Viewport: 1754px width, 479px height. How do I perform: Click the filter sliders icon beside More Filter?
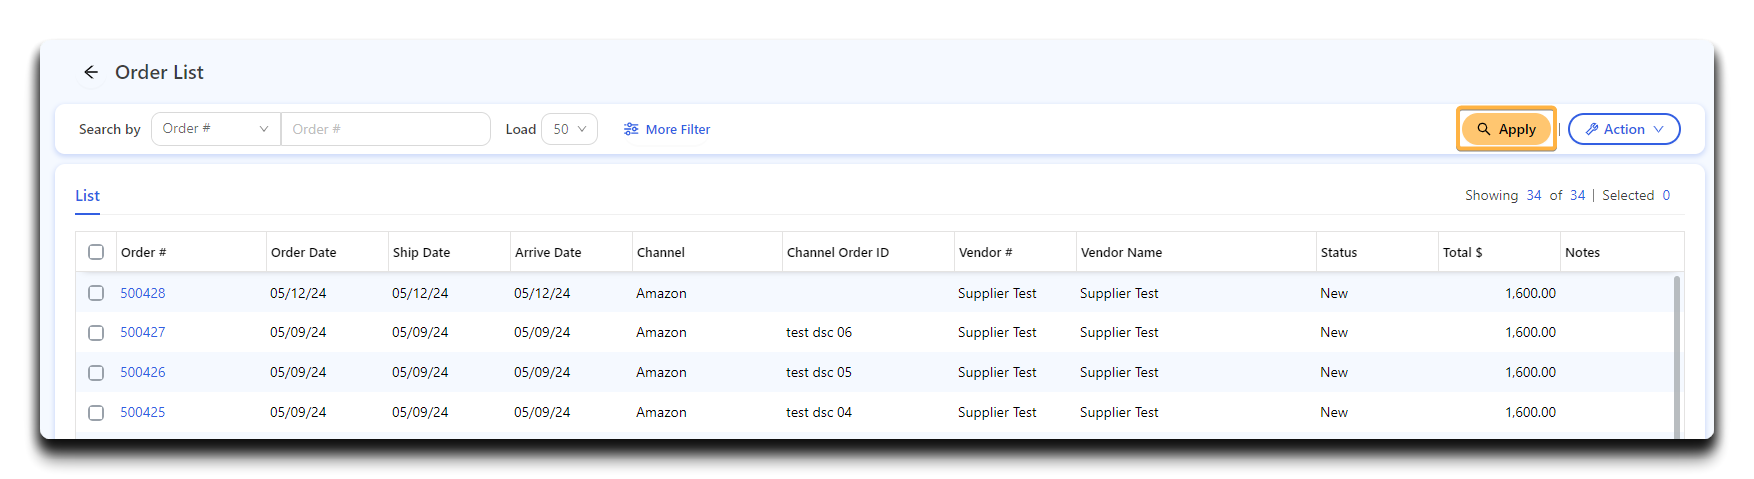tap(631, 129)
